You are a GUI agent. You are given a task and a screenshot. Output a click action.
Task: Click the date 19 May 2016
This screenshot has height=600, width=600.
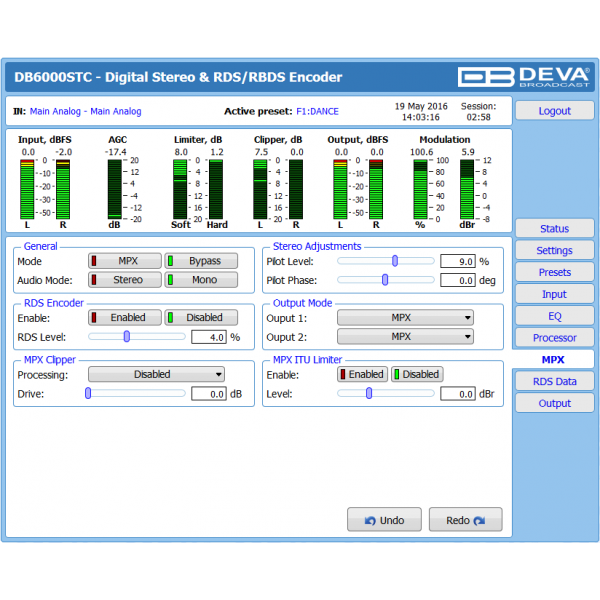pyautogui.click(x=421, y=106)
